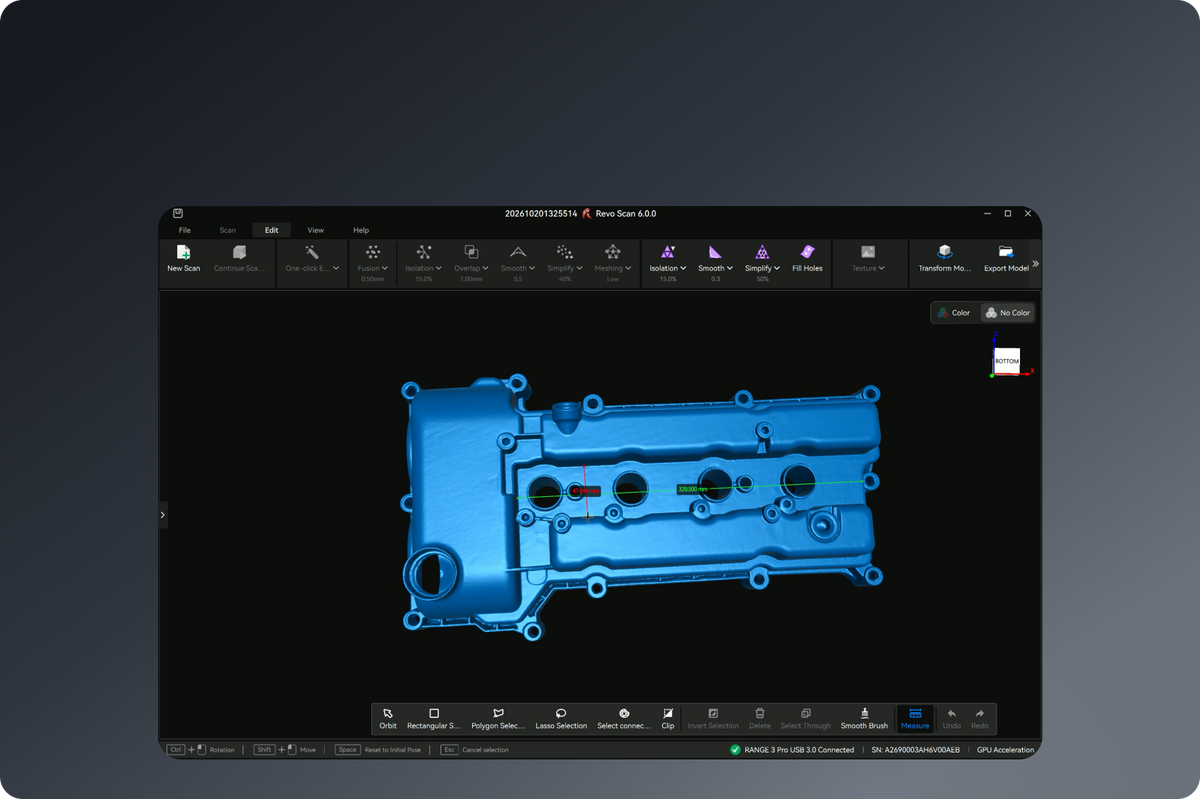Screen dimensions: 1200x799
Task: Expand the mesh Isolation 15.0% dropdown
Action: (683, 268)
